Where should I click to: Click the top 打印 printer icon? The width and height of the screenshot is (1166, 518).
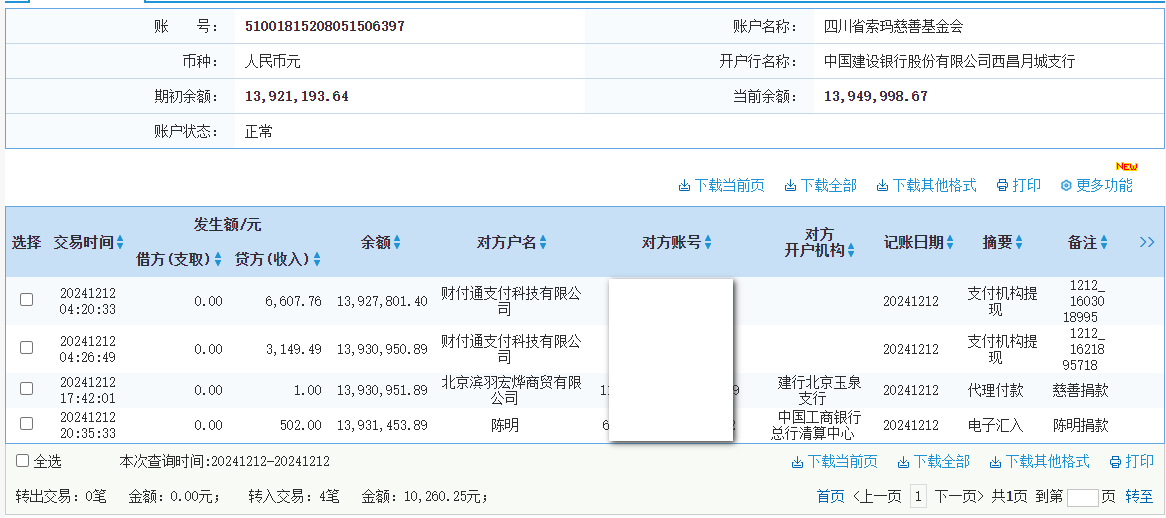pyautogui.click(x=1003, y=186)
